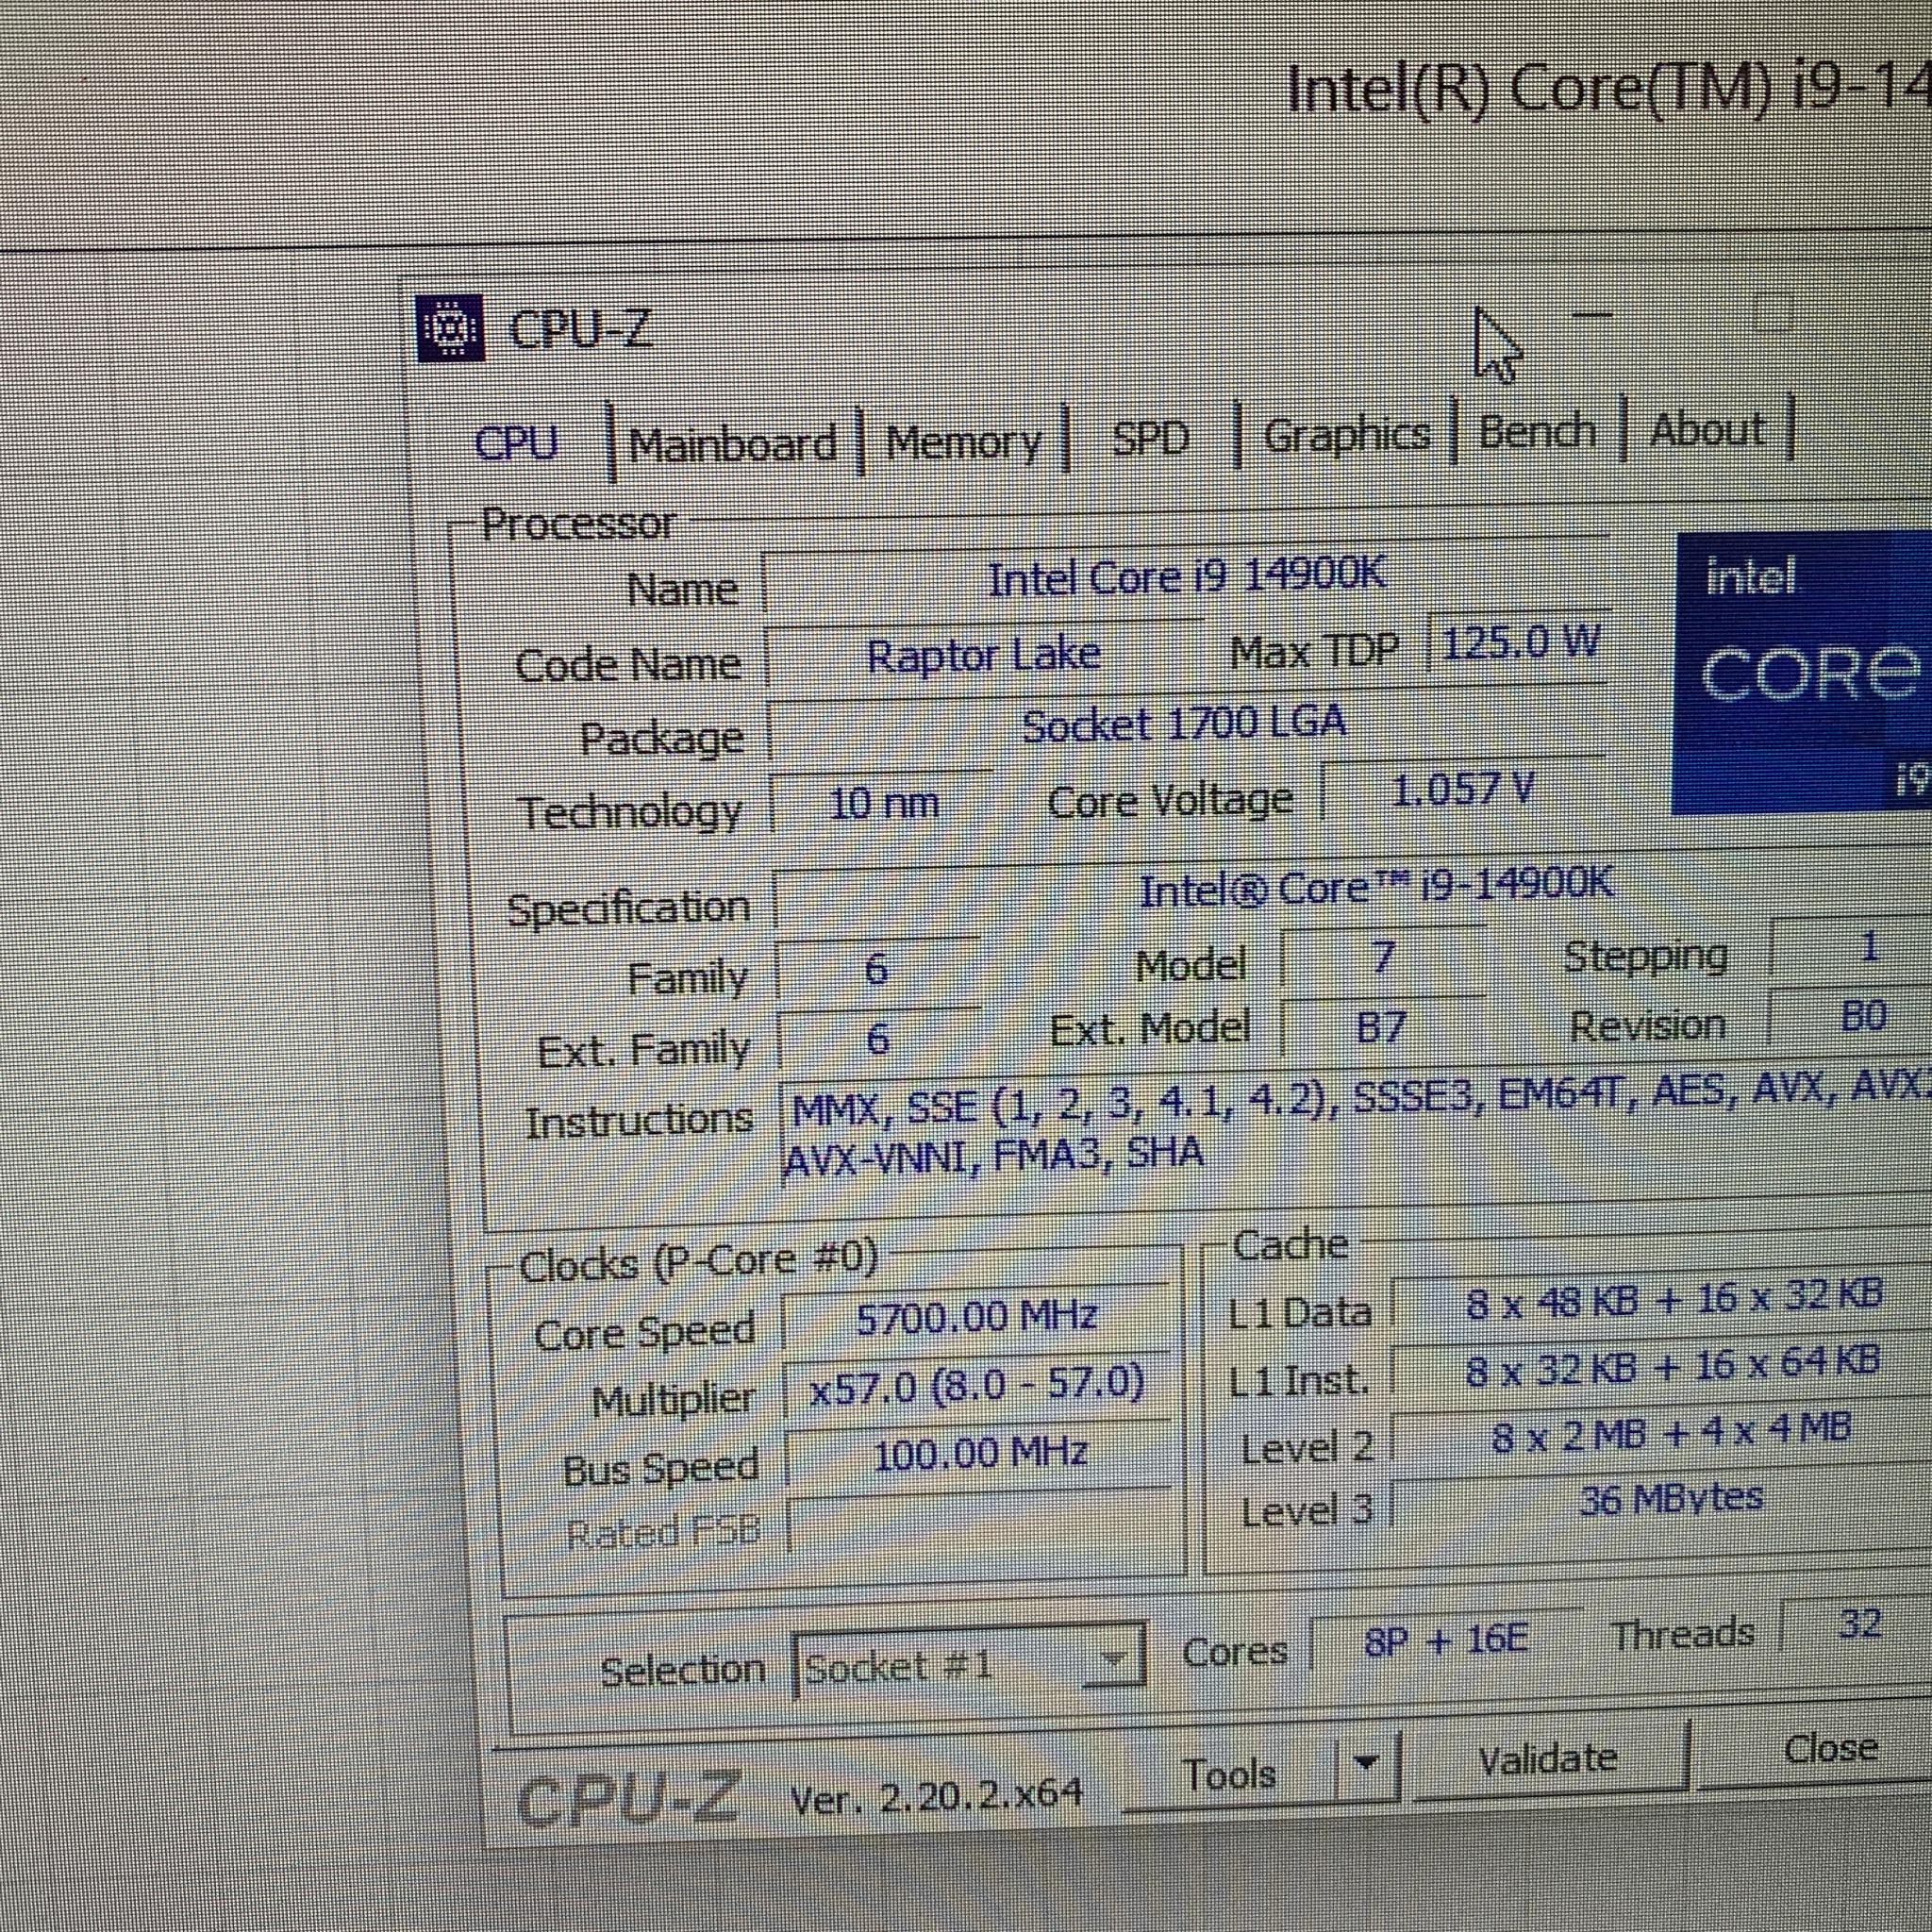1932x1932 pixels.
Task: Click the Validate button
Action: click(1548, 1758)
